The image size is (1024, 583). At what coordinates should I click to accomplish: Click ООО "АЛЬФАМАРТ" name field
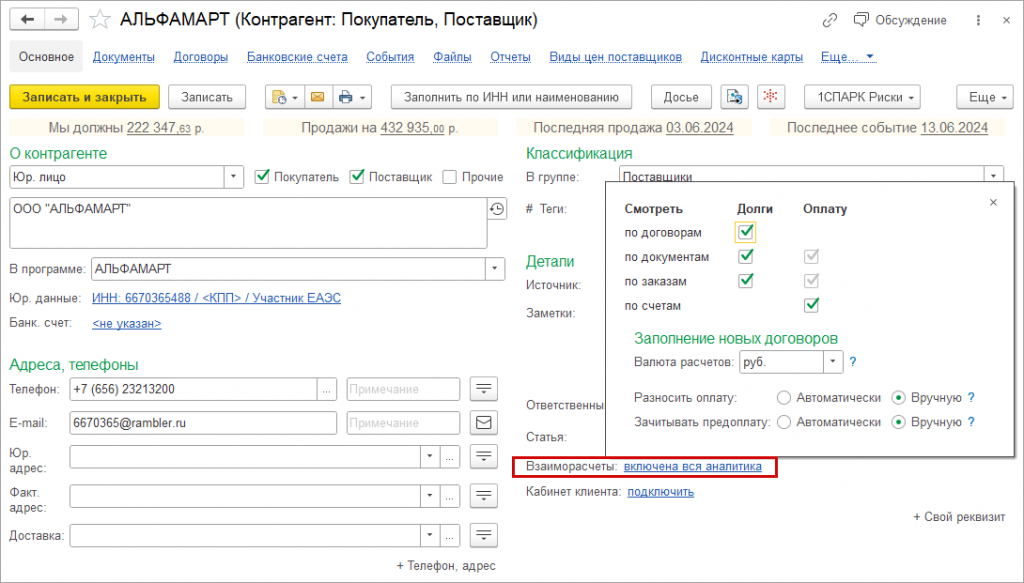248,223
